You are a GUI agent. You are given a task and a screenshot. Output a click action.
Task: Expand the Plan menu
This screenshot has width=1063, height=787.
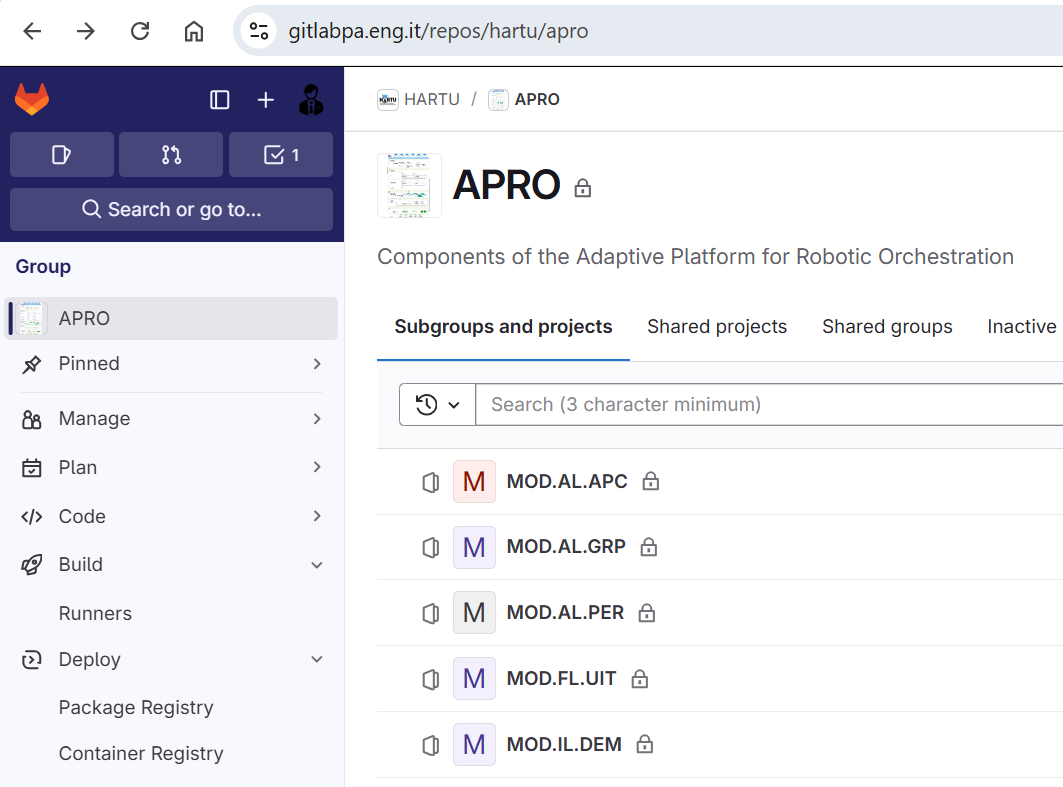click(x=171, y=468)
